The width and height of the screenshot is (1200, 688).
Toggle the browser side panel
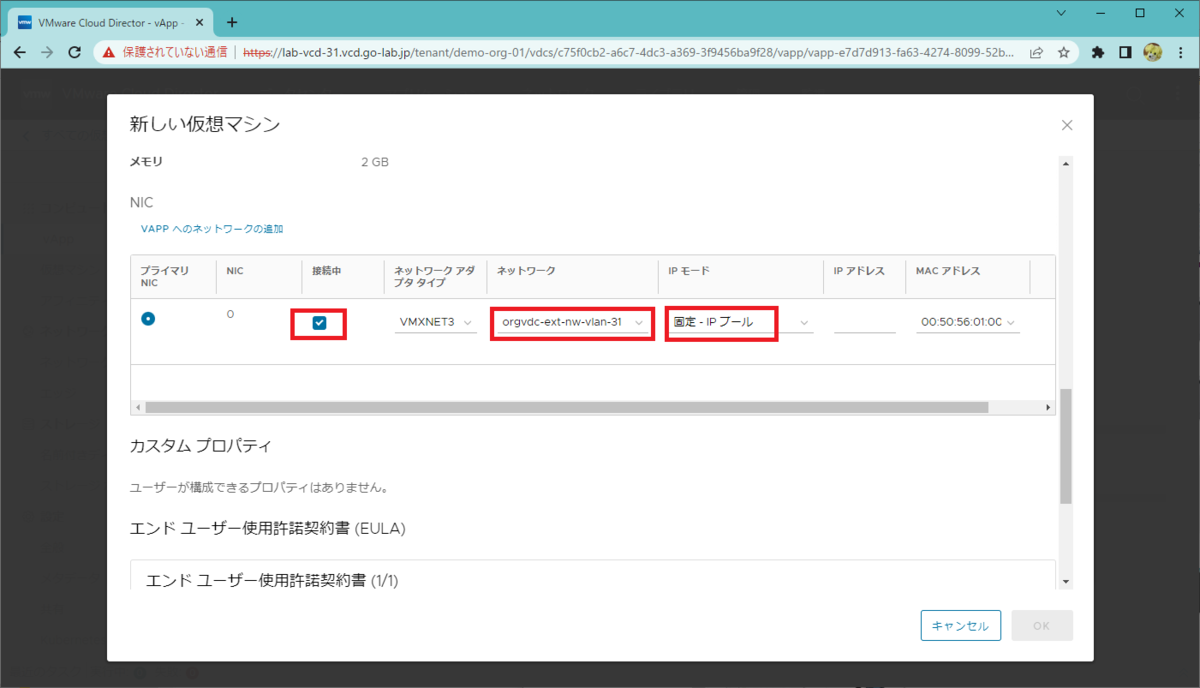pos(1125,52)
